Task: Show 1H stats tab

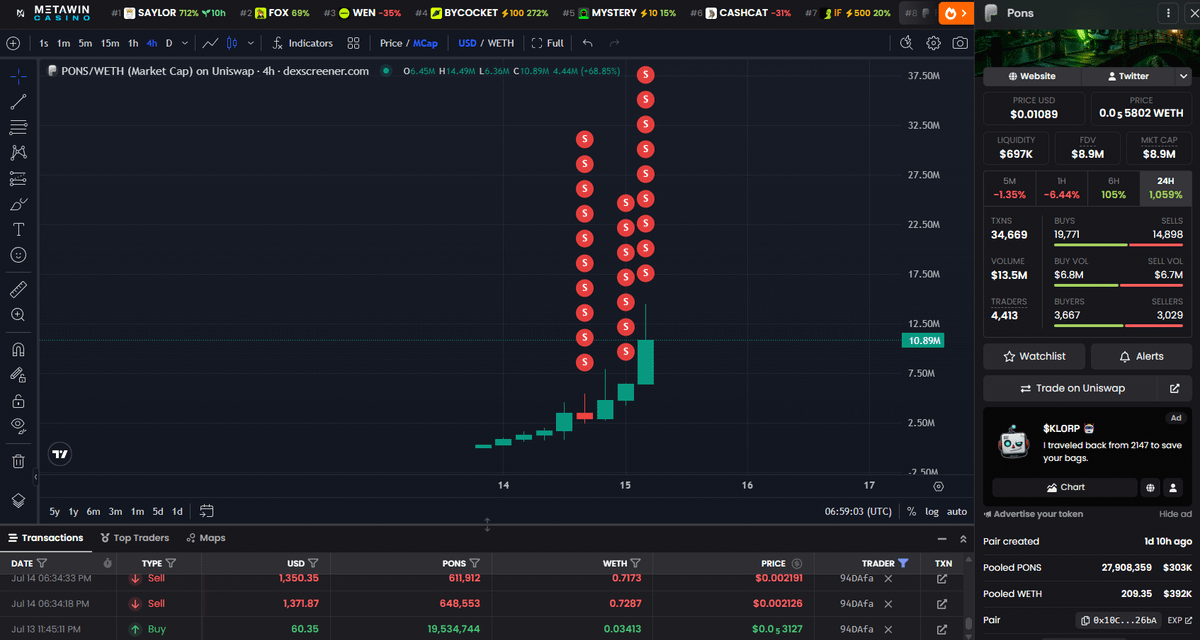Action: (1061, 188)
